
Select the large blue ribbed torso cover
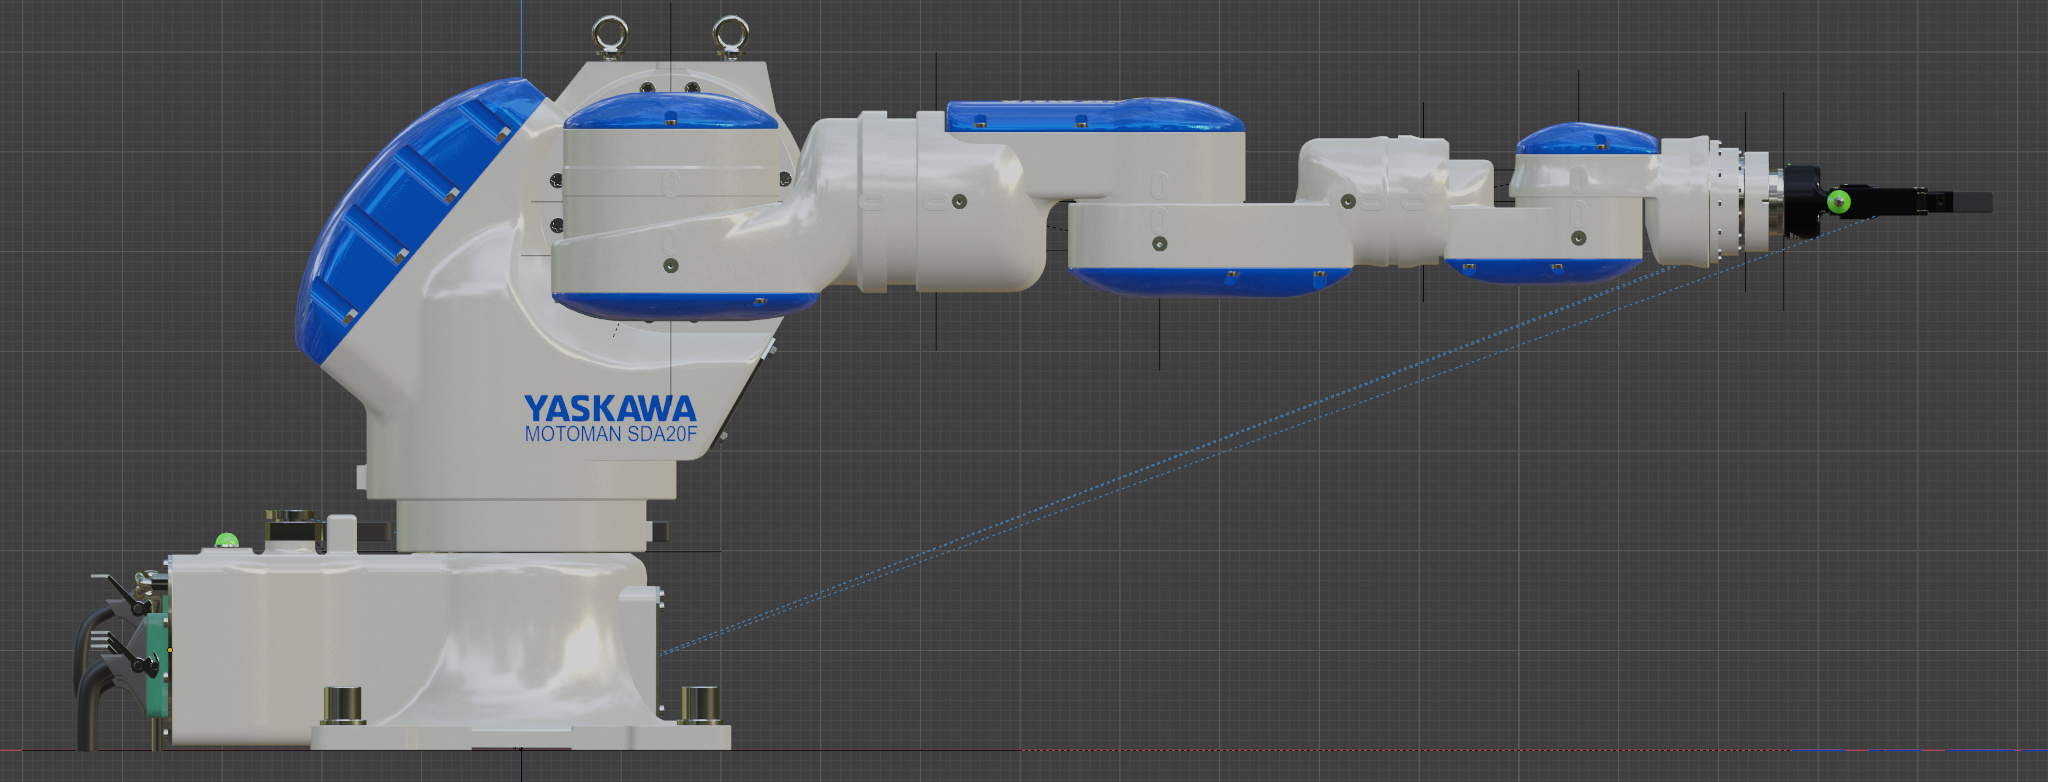[410, 215]
